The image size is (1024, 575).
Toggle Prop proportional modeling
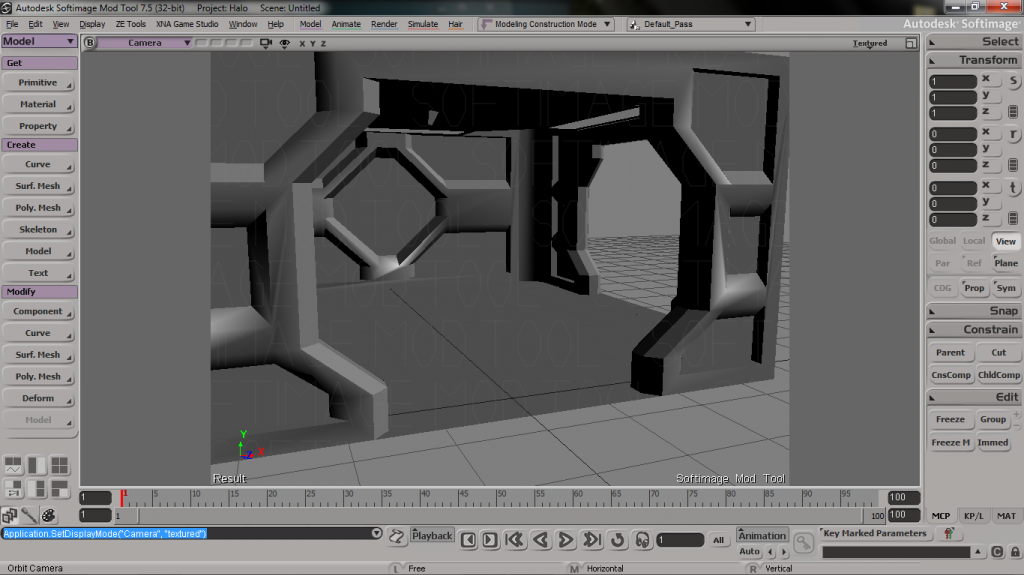(x=974, y=288)
